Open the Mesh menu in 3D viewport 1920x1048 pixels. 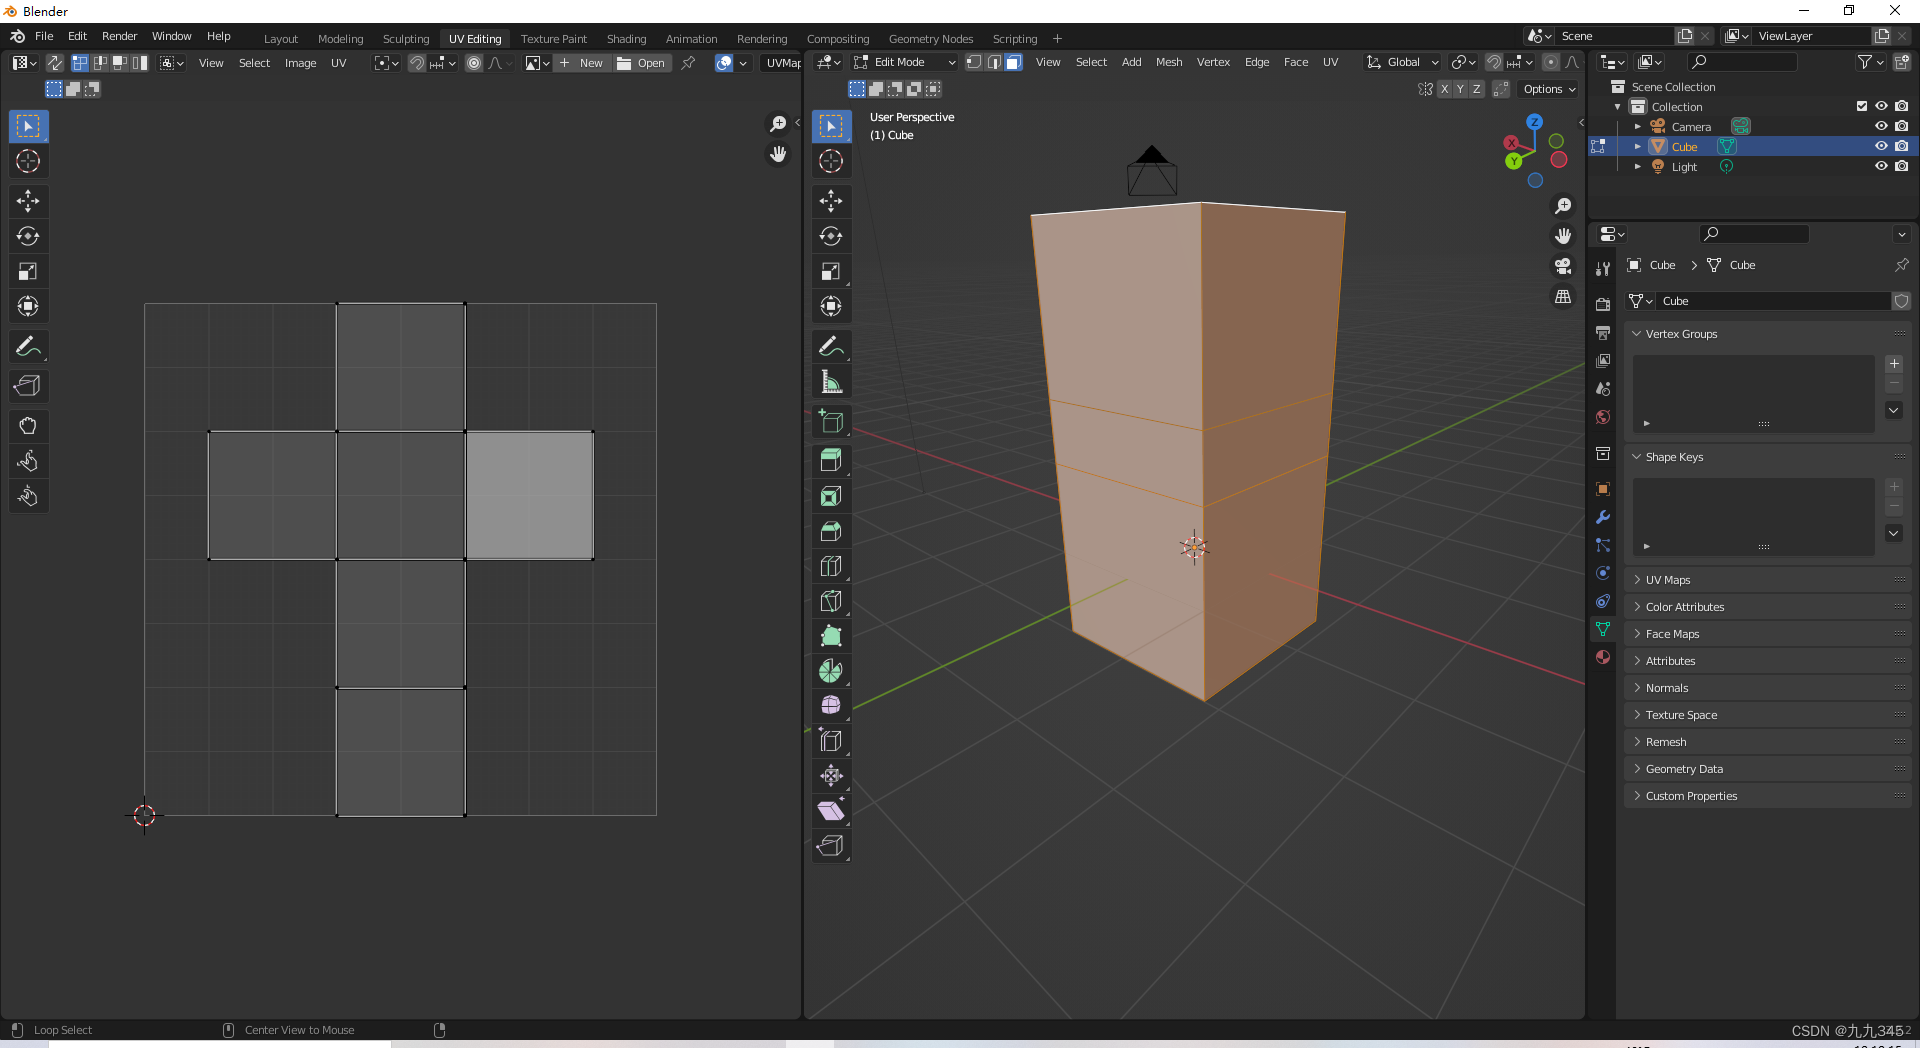(x=1168, y=62)
